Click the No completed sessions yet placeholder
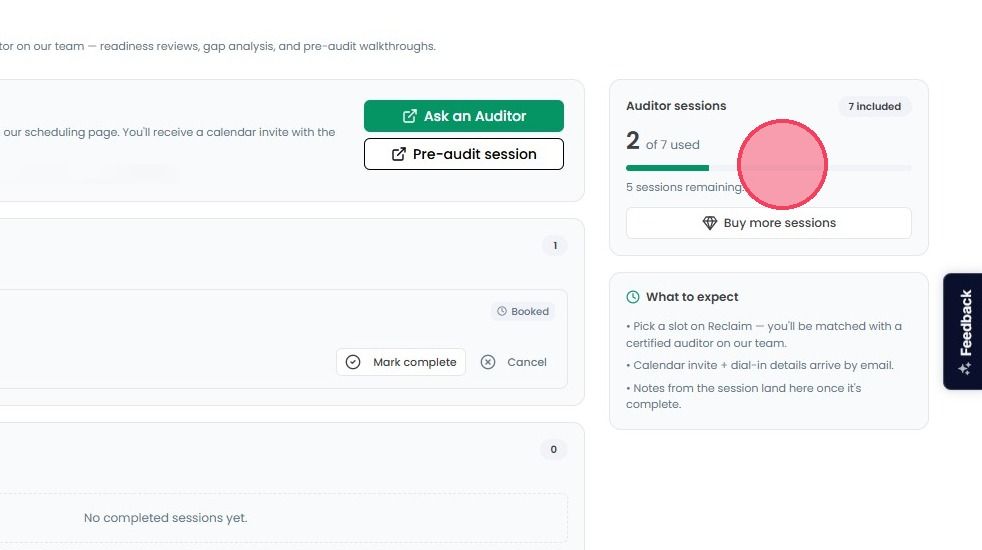The height and width of the screenshot is (550, 982). pos(166,518)
